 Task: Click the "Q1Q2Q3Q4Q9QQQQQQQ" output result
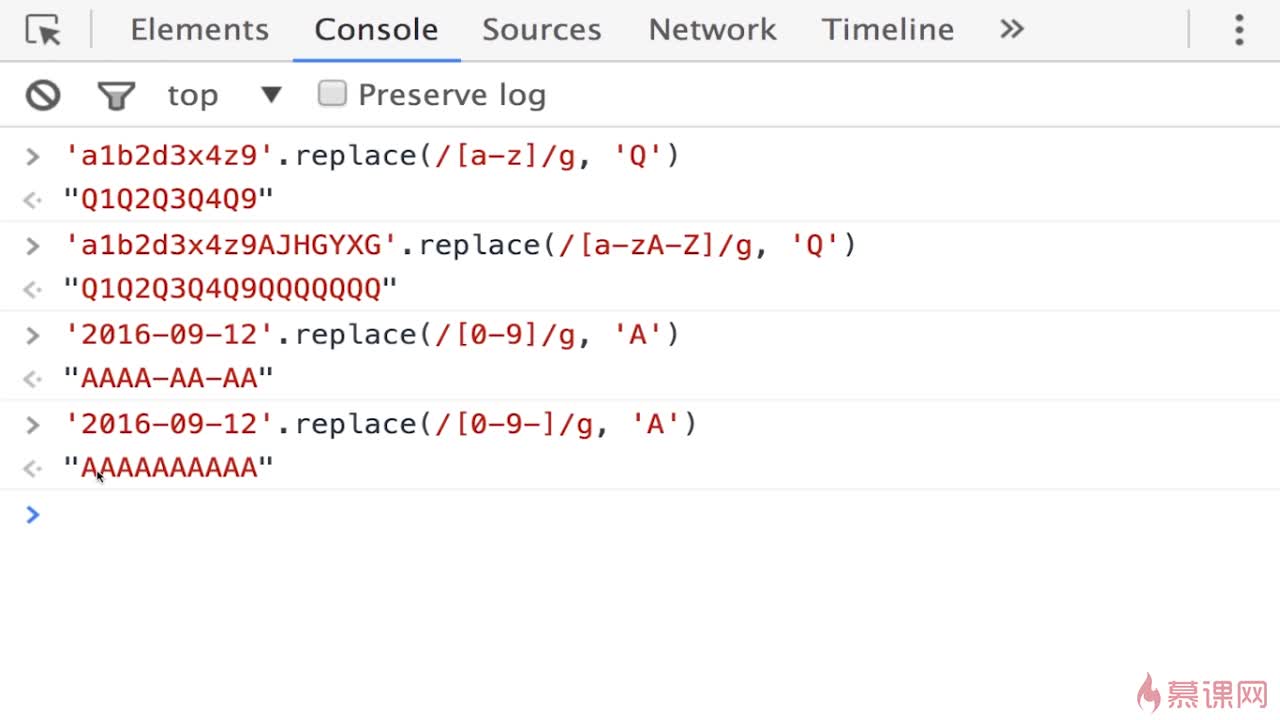click(230, 289)
